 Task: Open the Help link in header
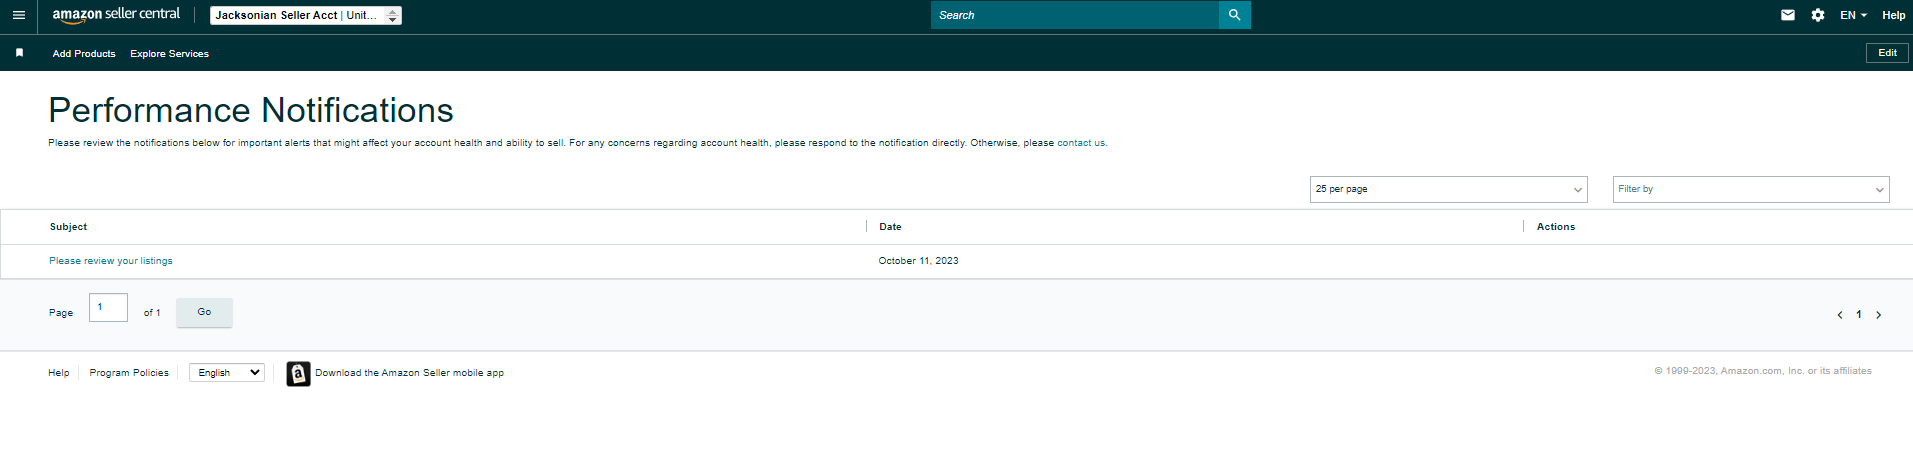(1893, 15)
